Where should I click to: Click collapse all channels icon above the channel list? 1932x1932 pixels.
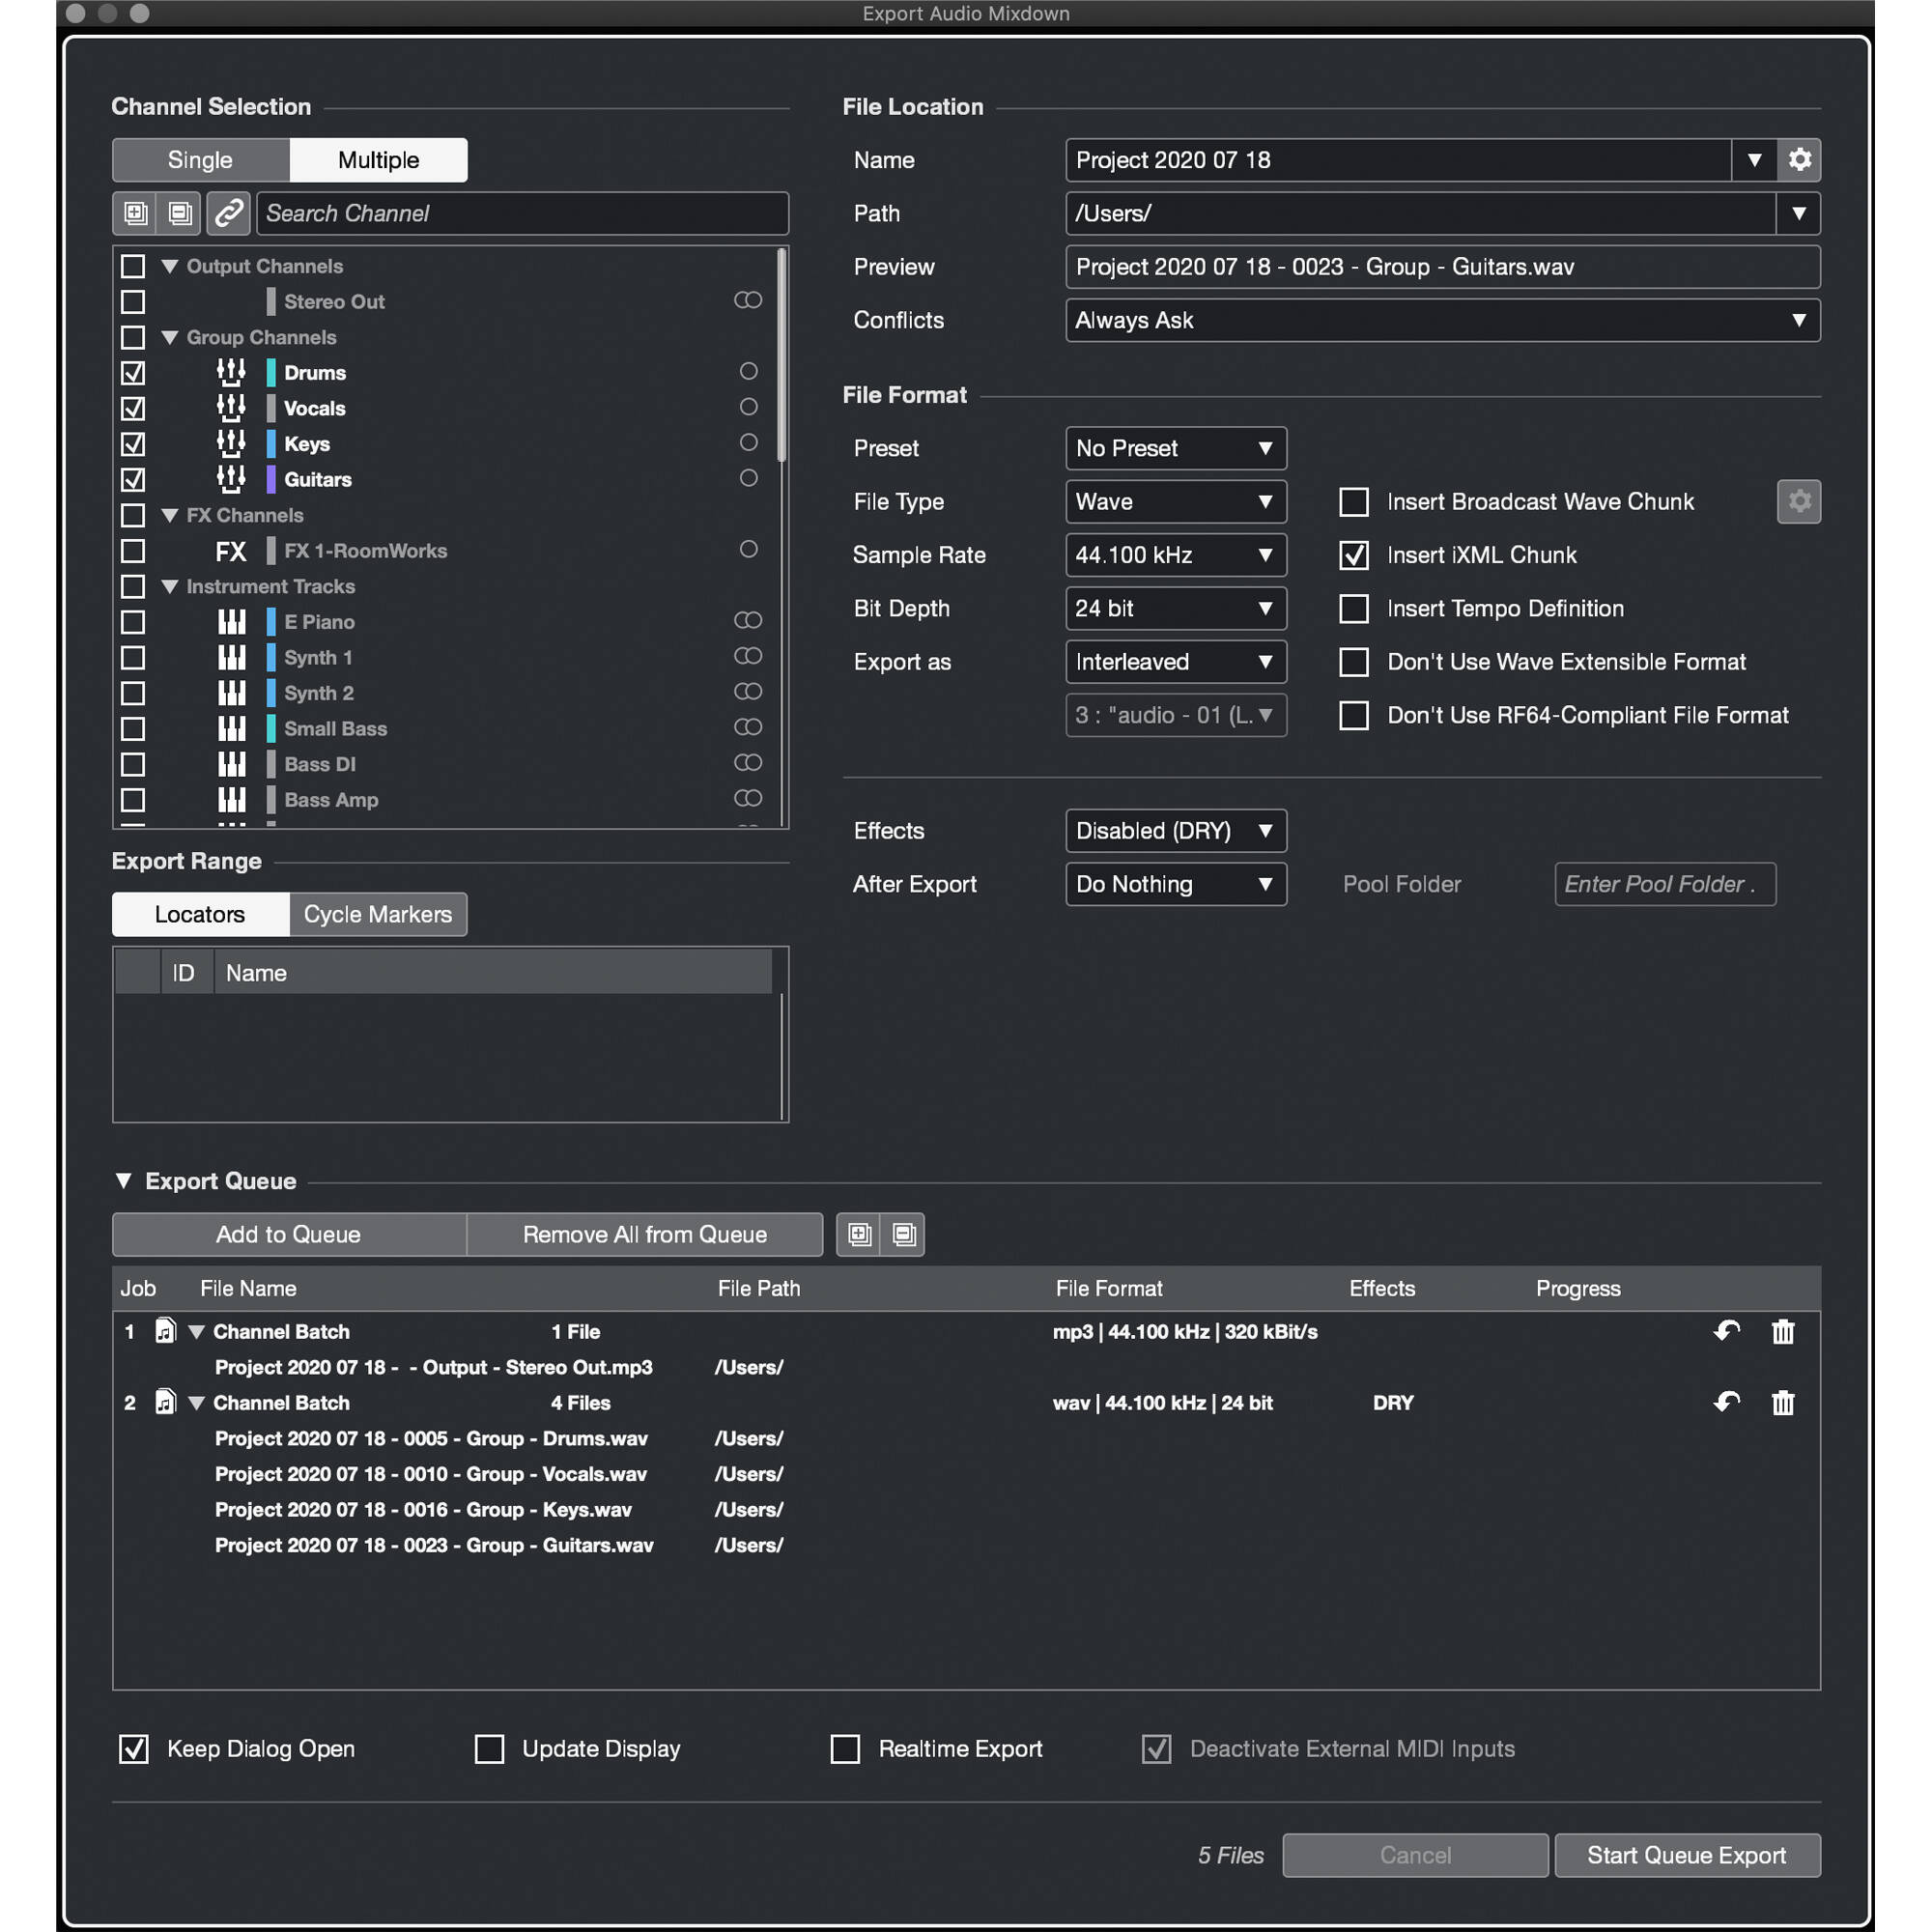[x=181, y=213]
